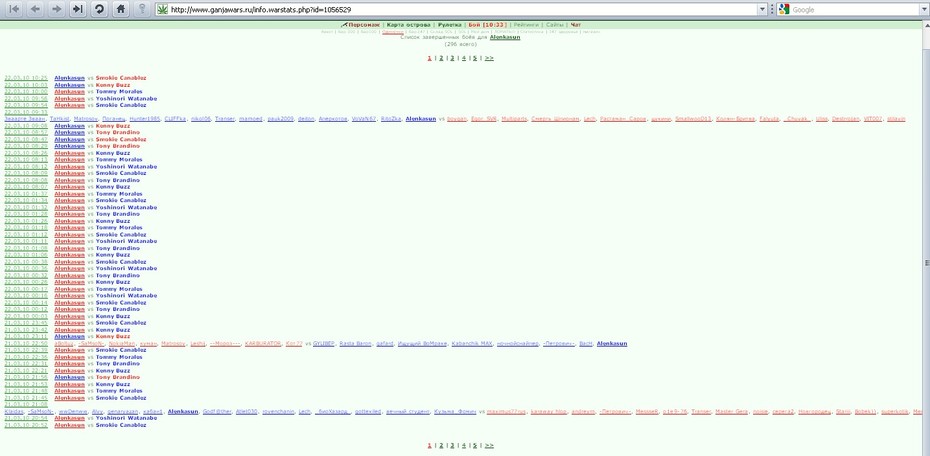930x456 pixels.
Task: Open fight log dated 22.03.10 10:03
Action: [26, 85]
